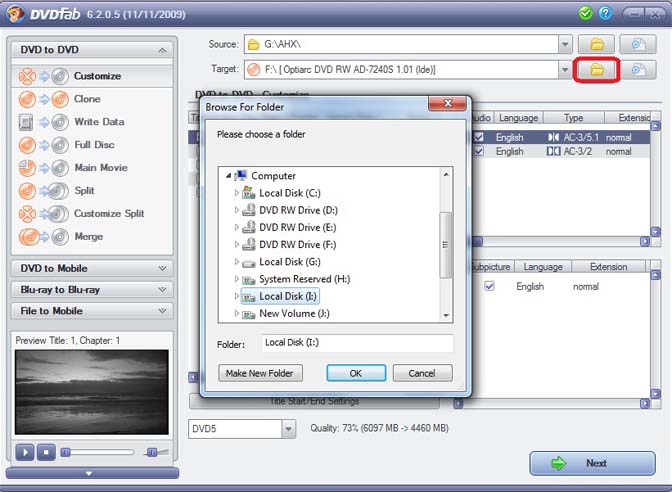Click target disc image icon button

tap(638, 69)
